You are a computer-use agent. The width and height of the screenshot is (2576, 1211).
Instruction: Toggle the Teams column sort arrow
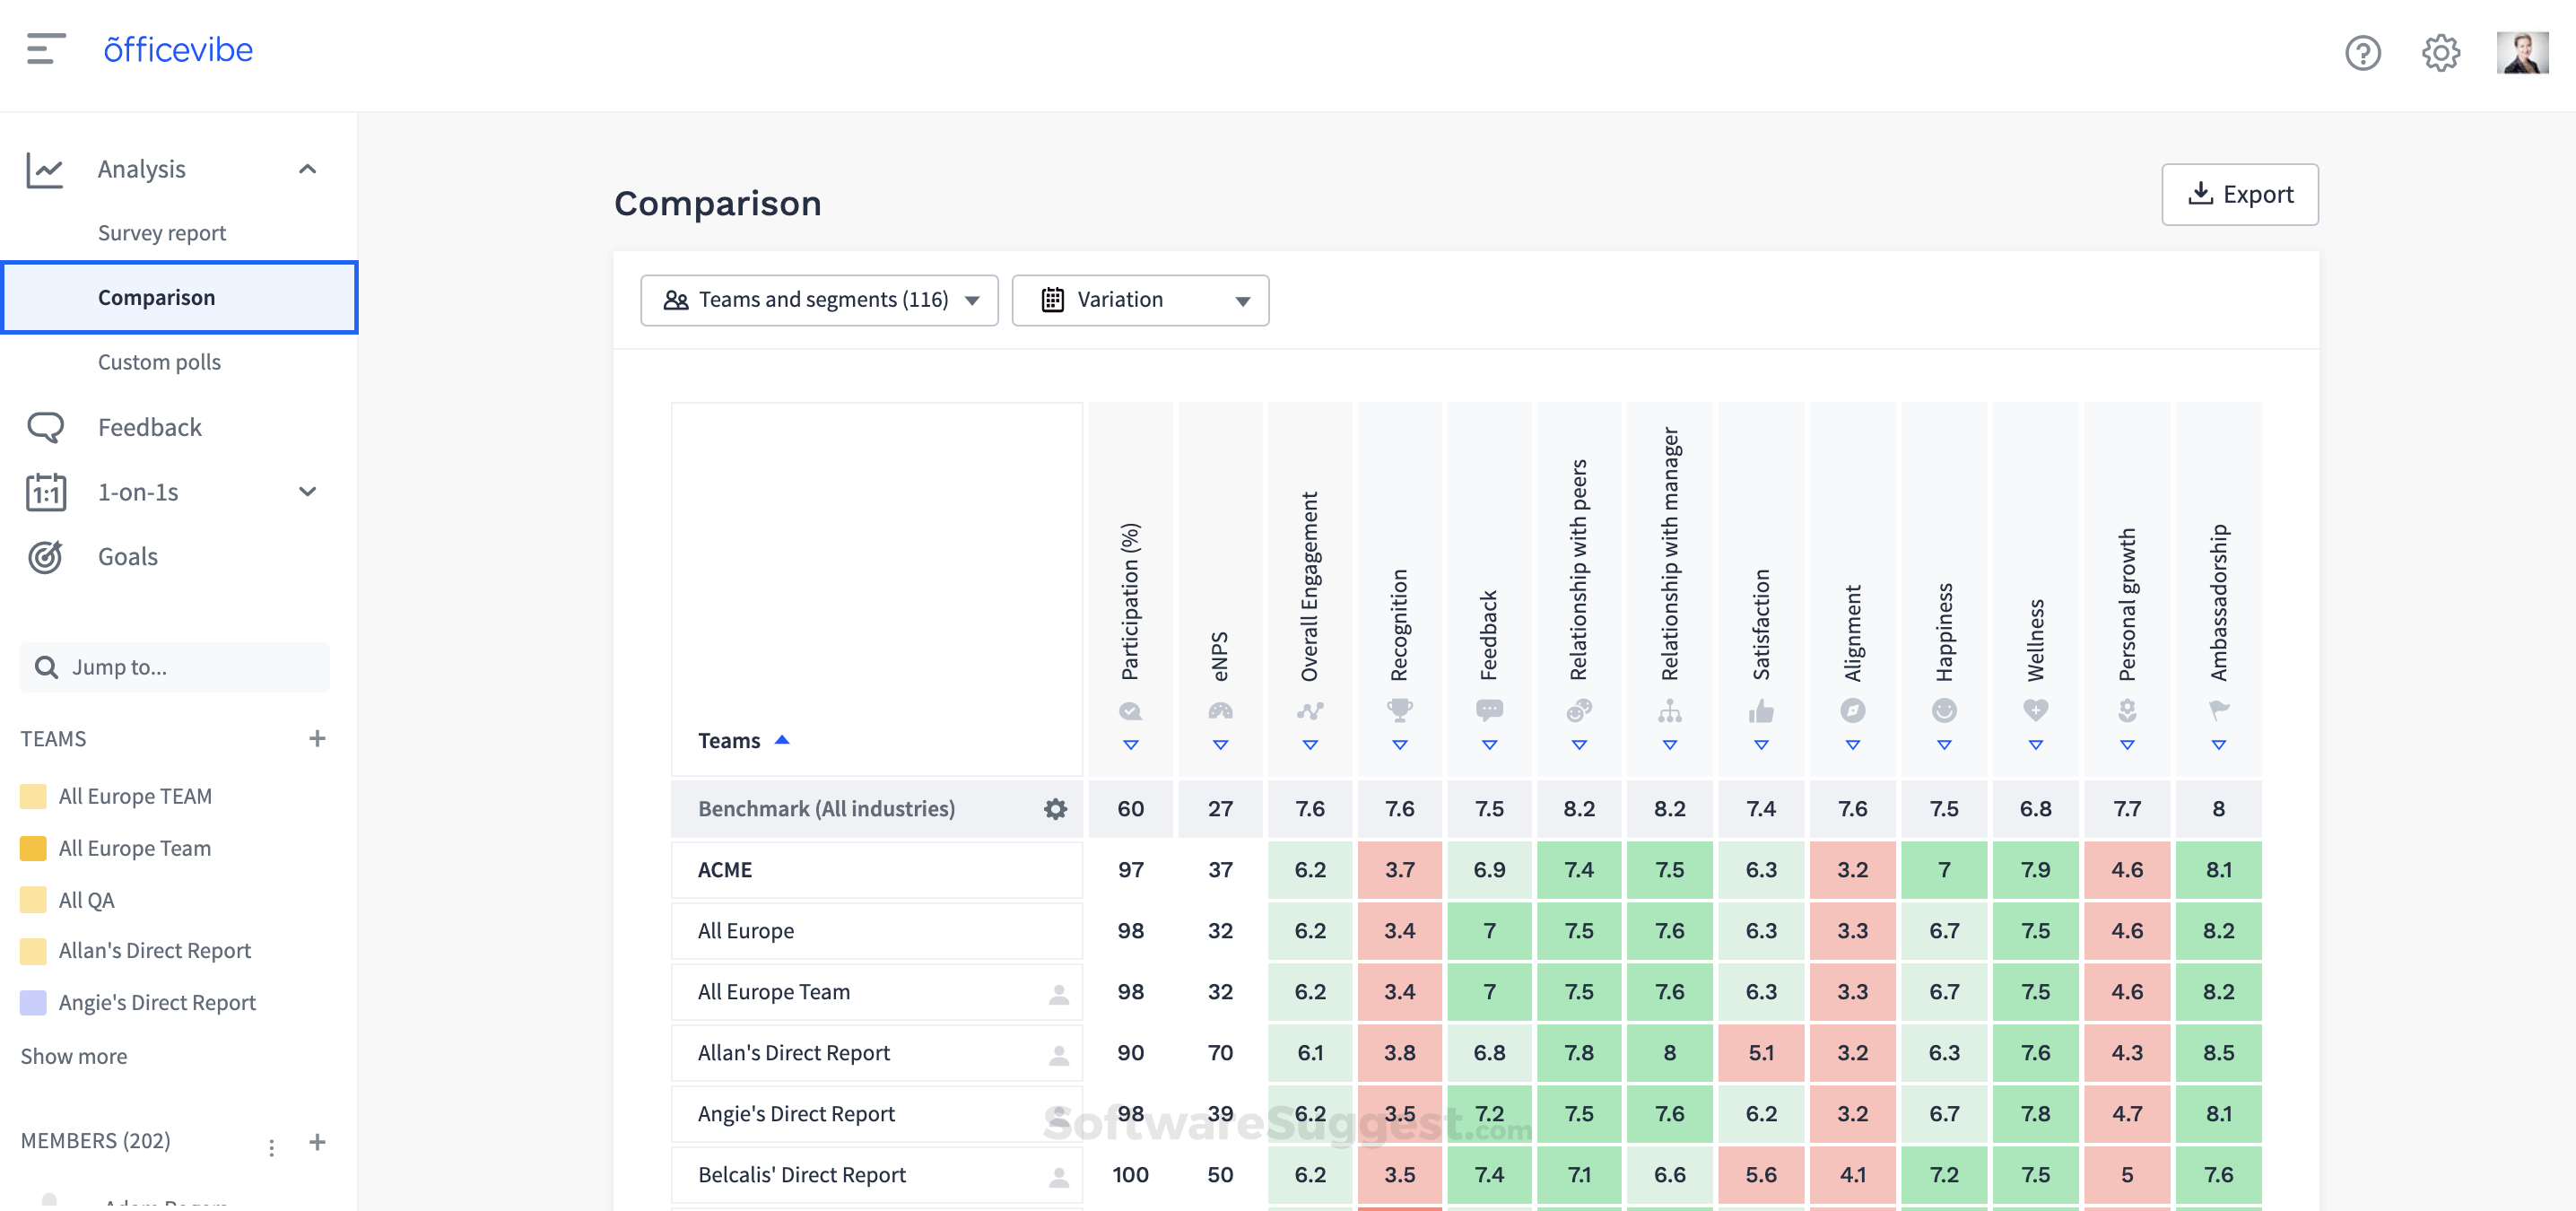[x=782, y=740]
